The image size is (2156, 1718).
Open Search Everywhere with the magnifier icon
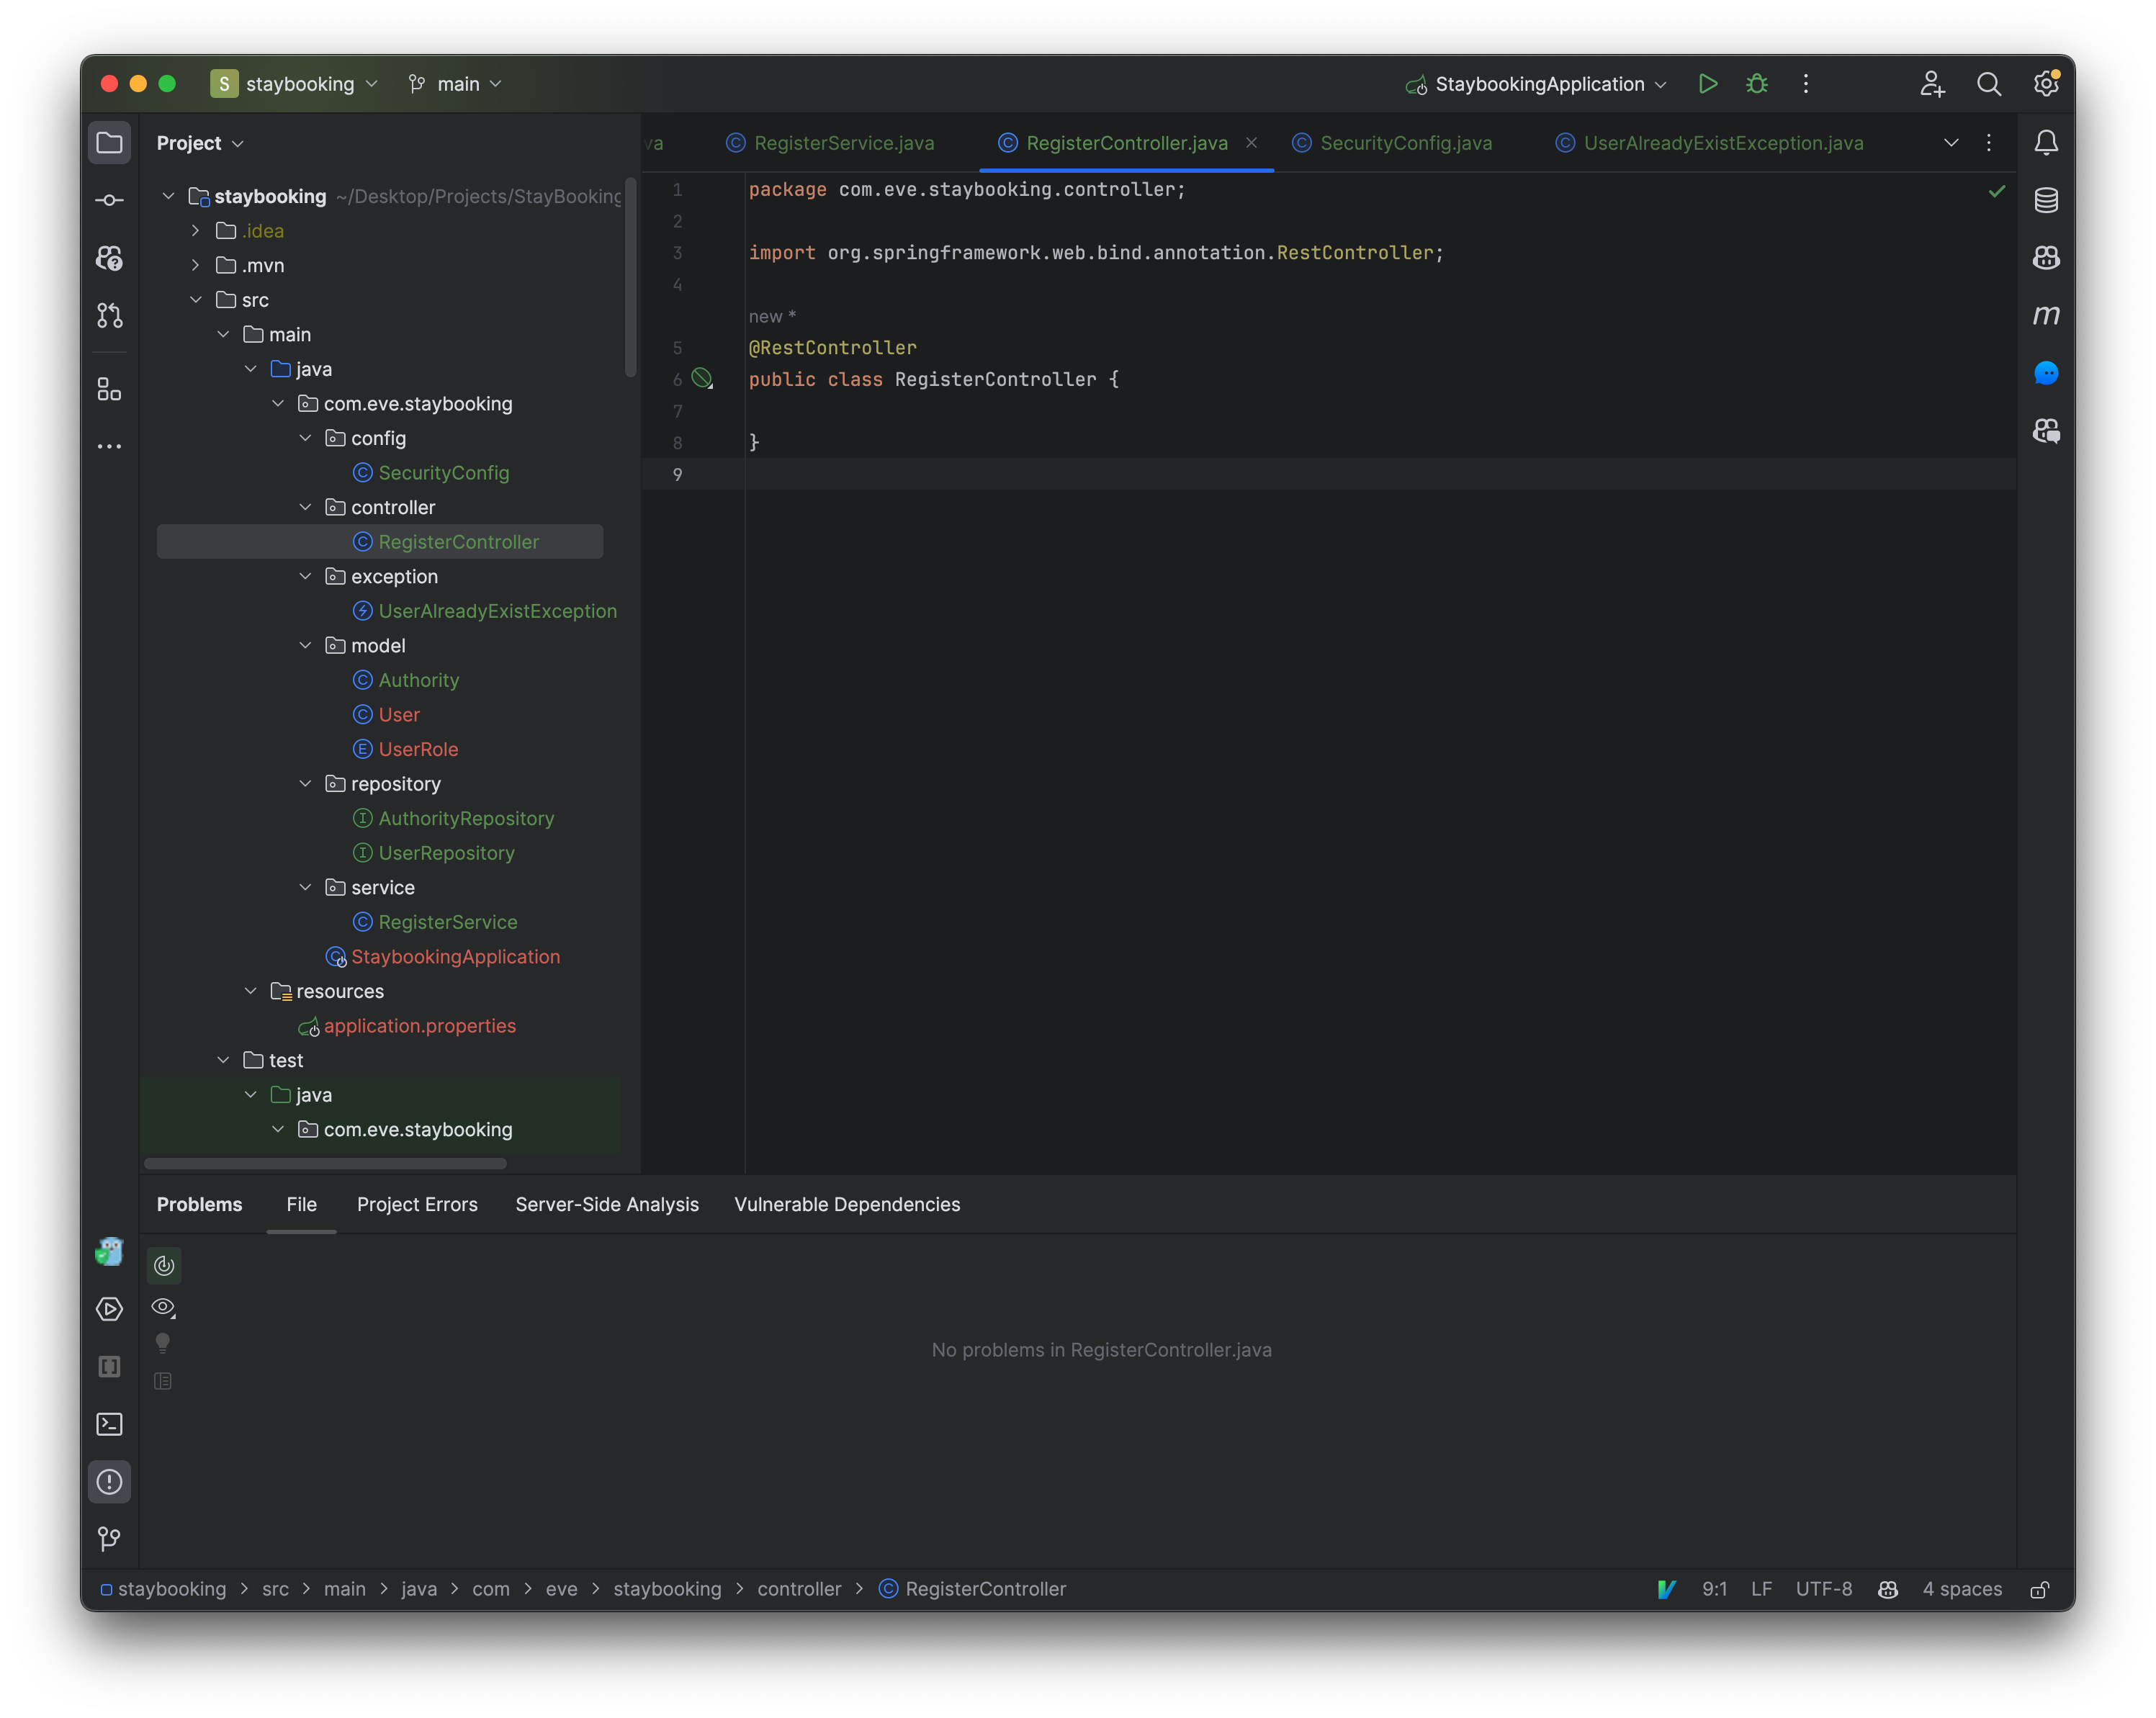point(1989,84)
